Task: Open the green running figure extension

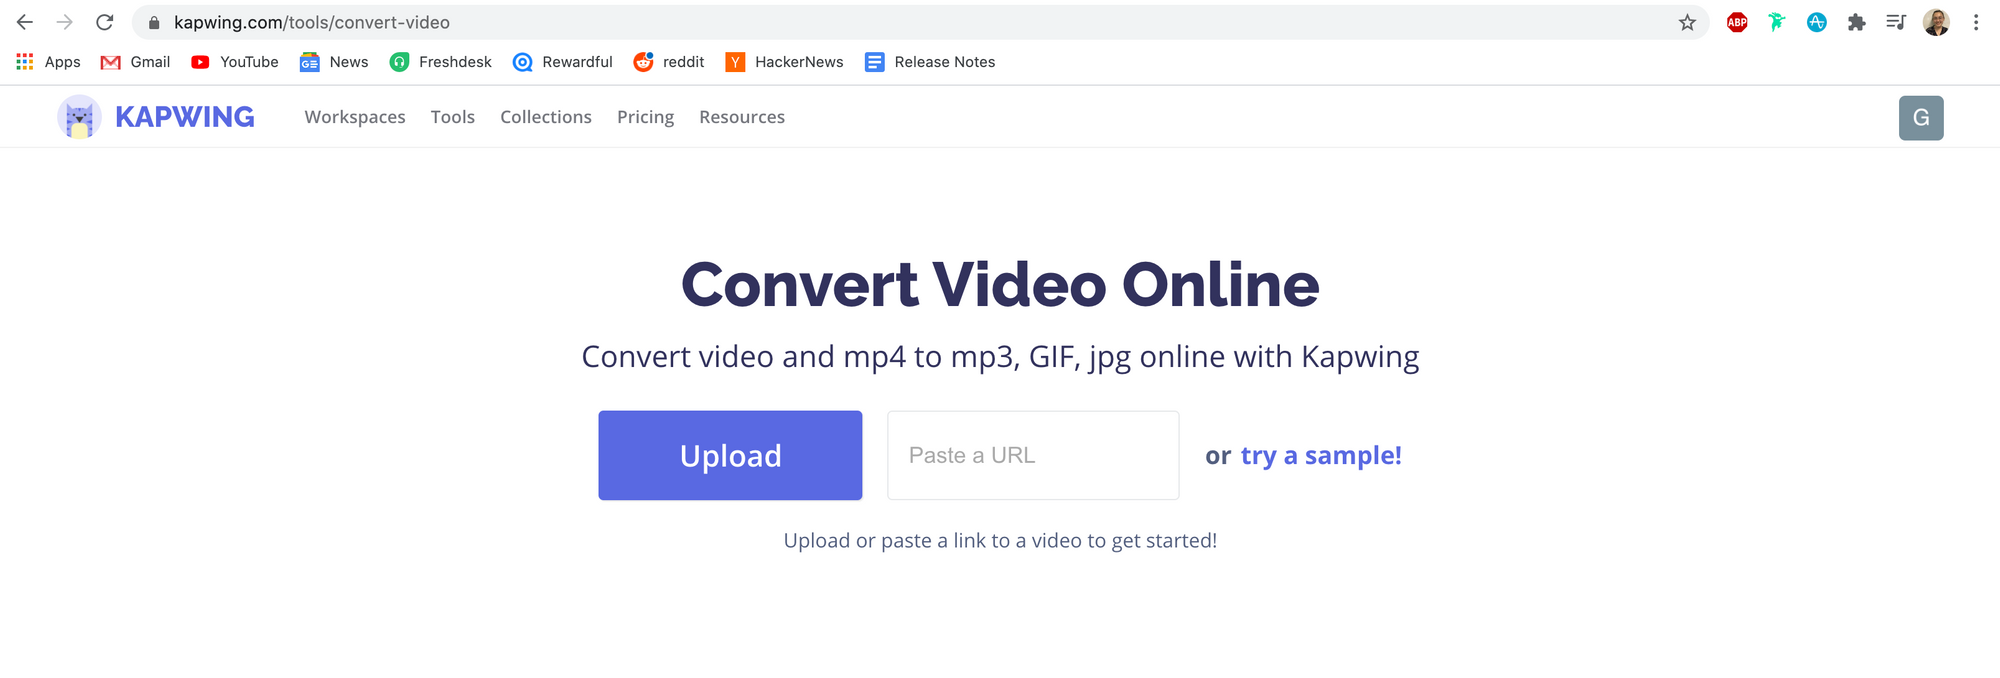Action: 1777,22
